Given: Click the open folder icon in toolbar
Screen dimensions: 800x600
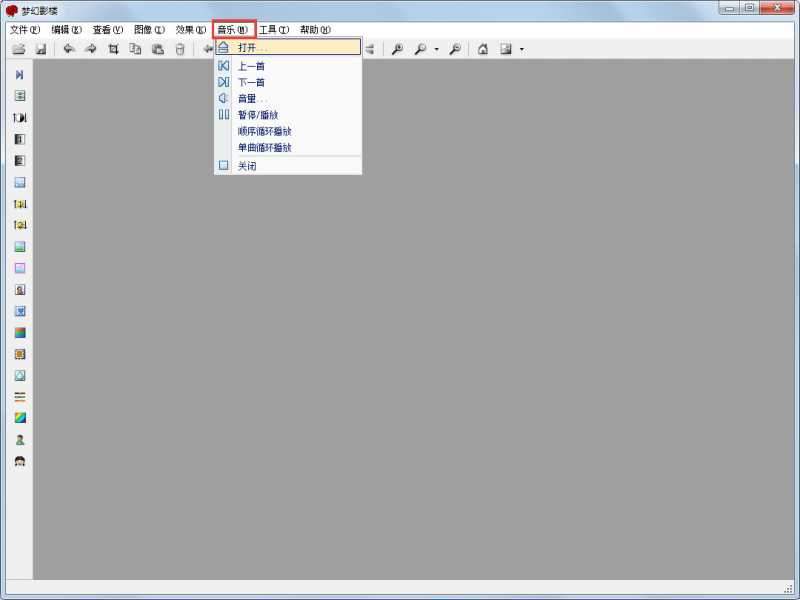Looking at the screenshot, I should [19, 49].
